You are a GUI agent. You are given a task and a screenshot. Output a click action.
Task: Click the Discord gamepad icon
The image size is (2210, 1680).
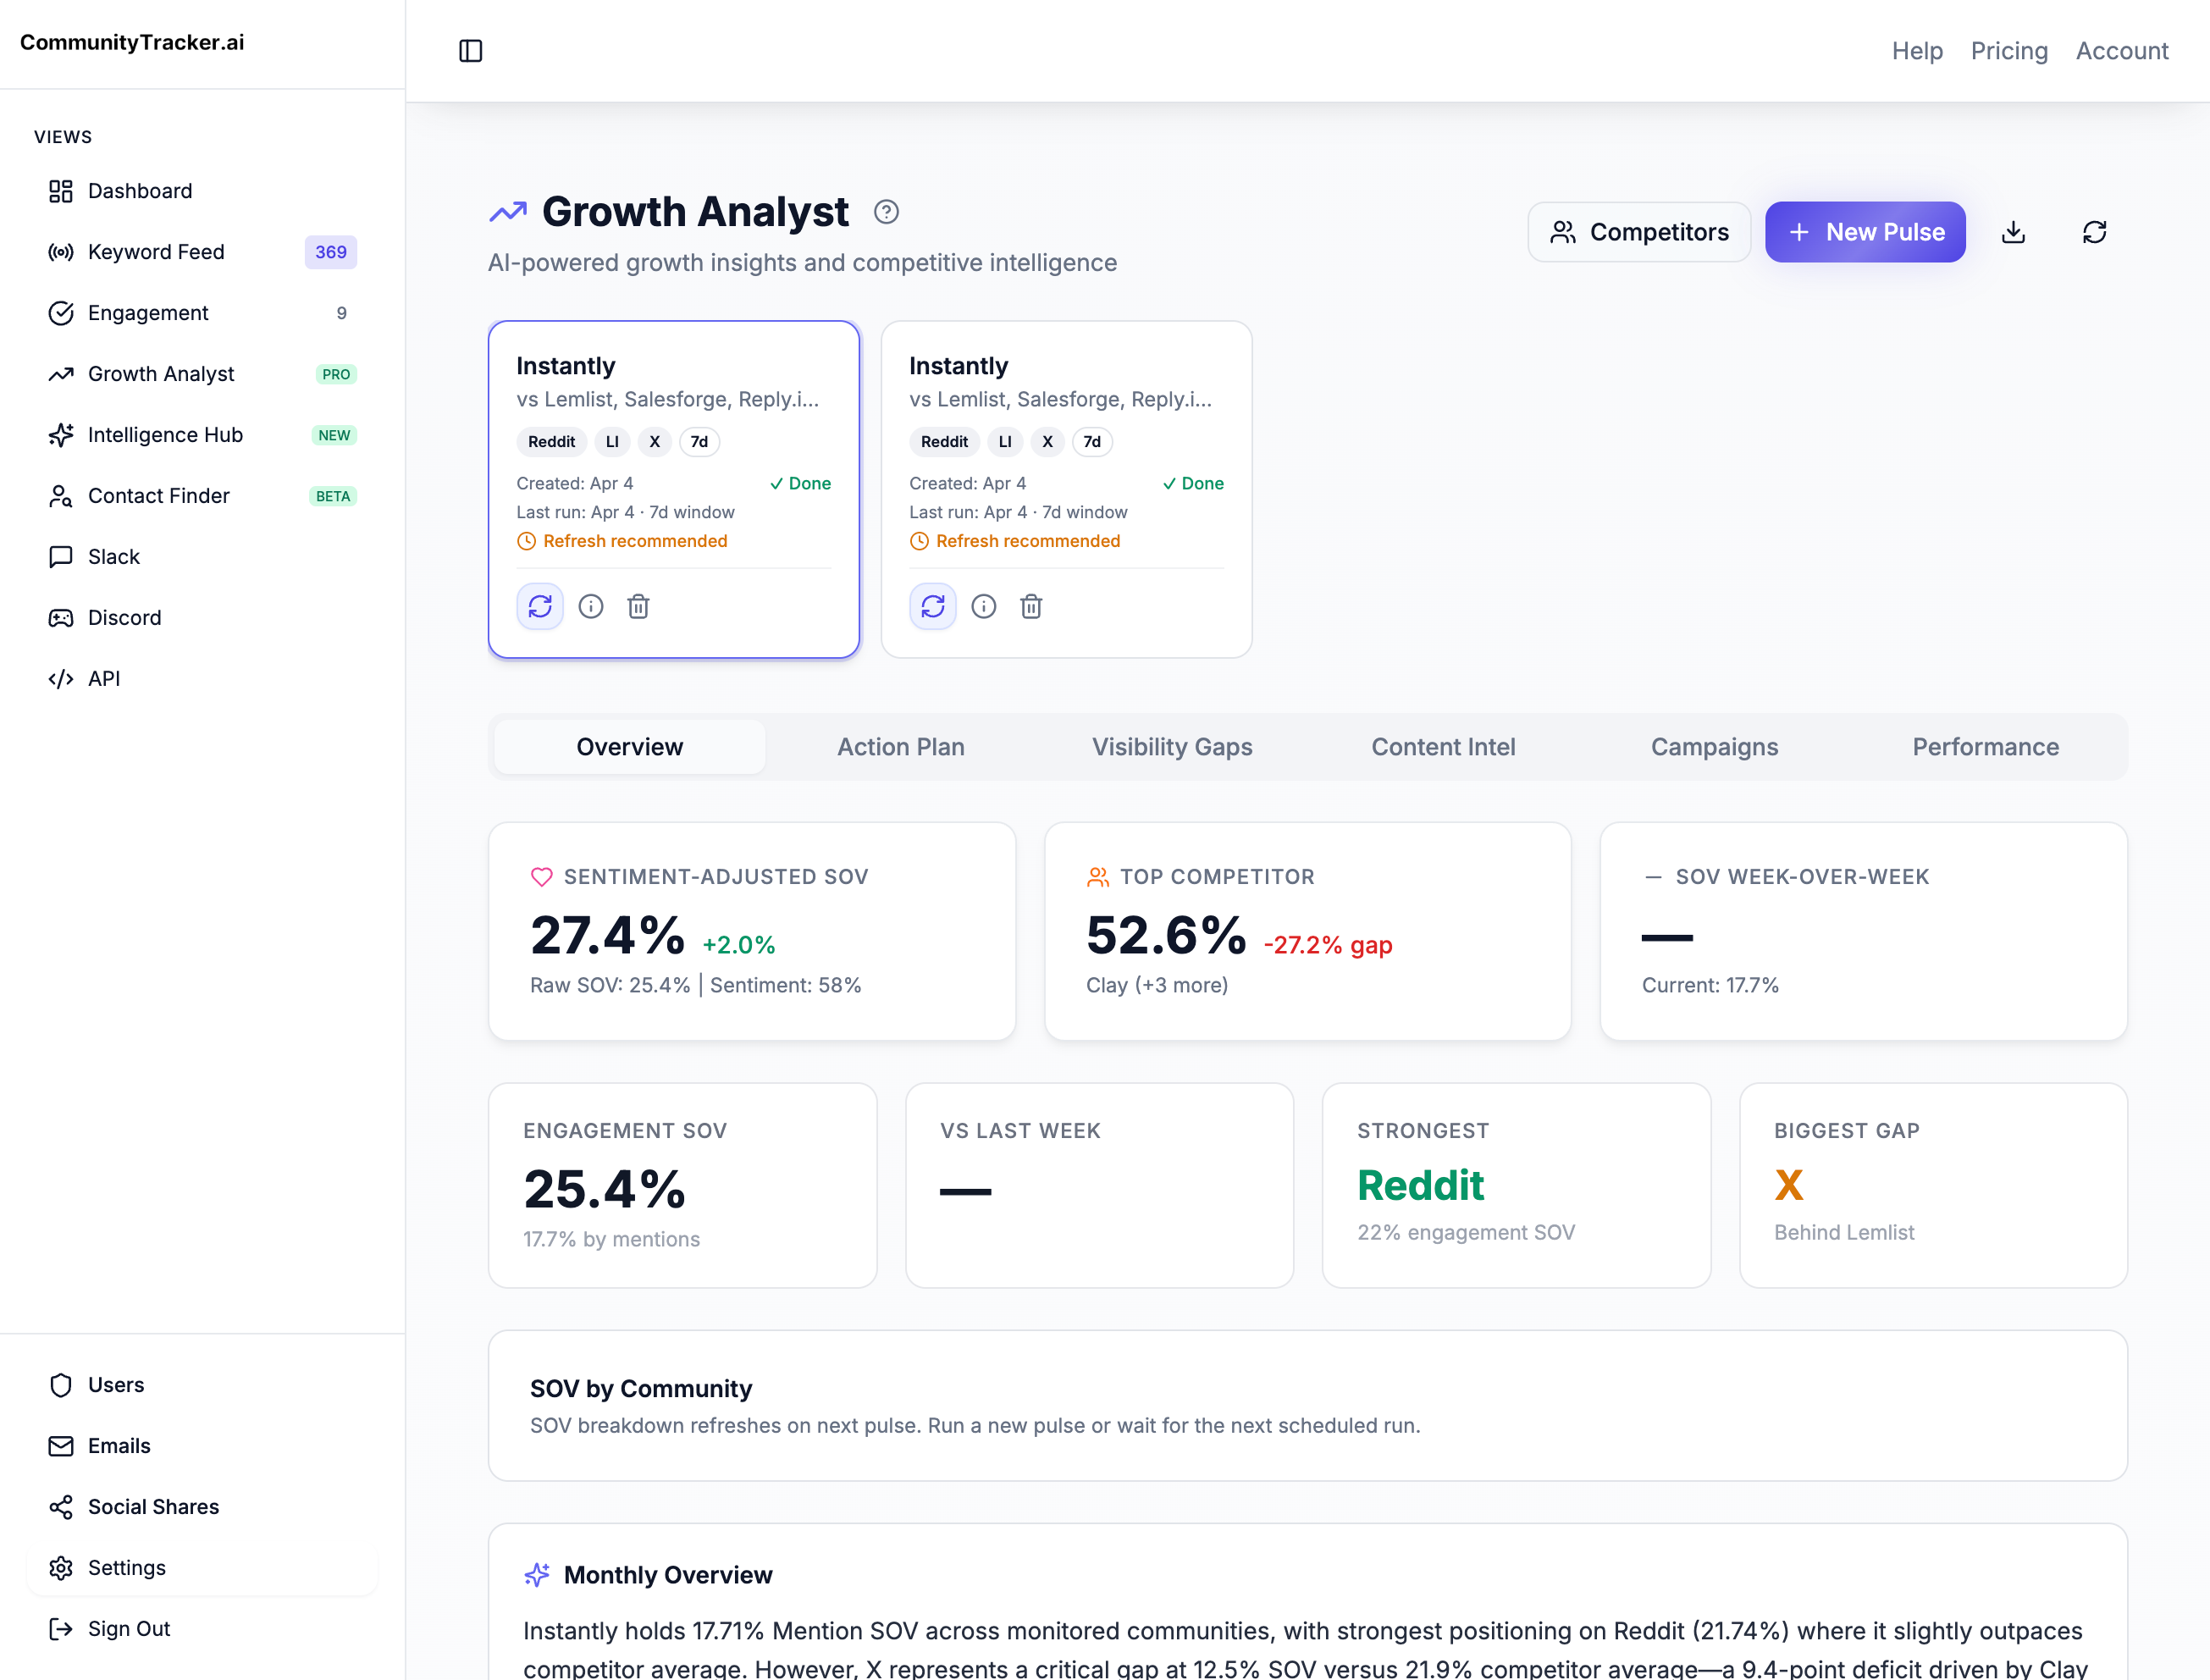(61, 618)
